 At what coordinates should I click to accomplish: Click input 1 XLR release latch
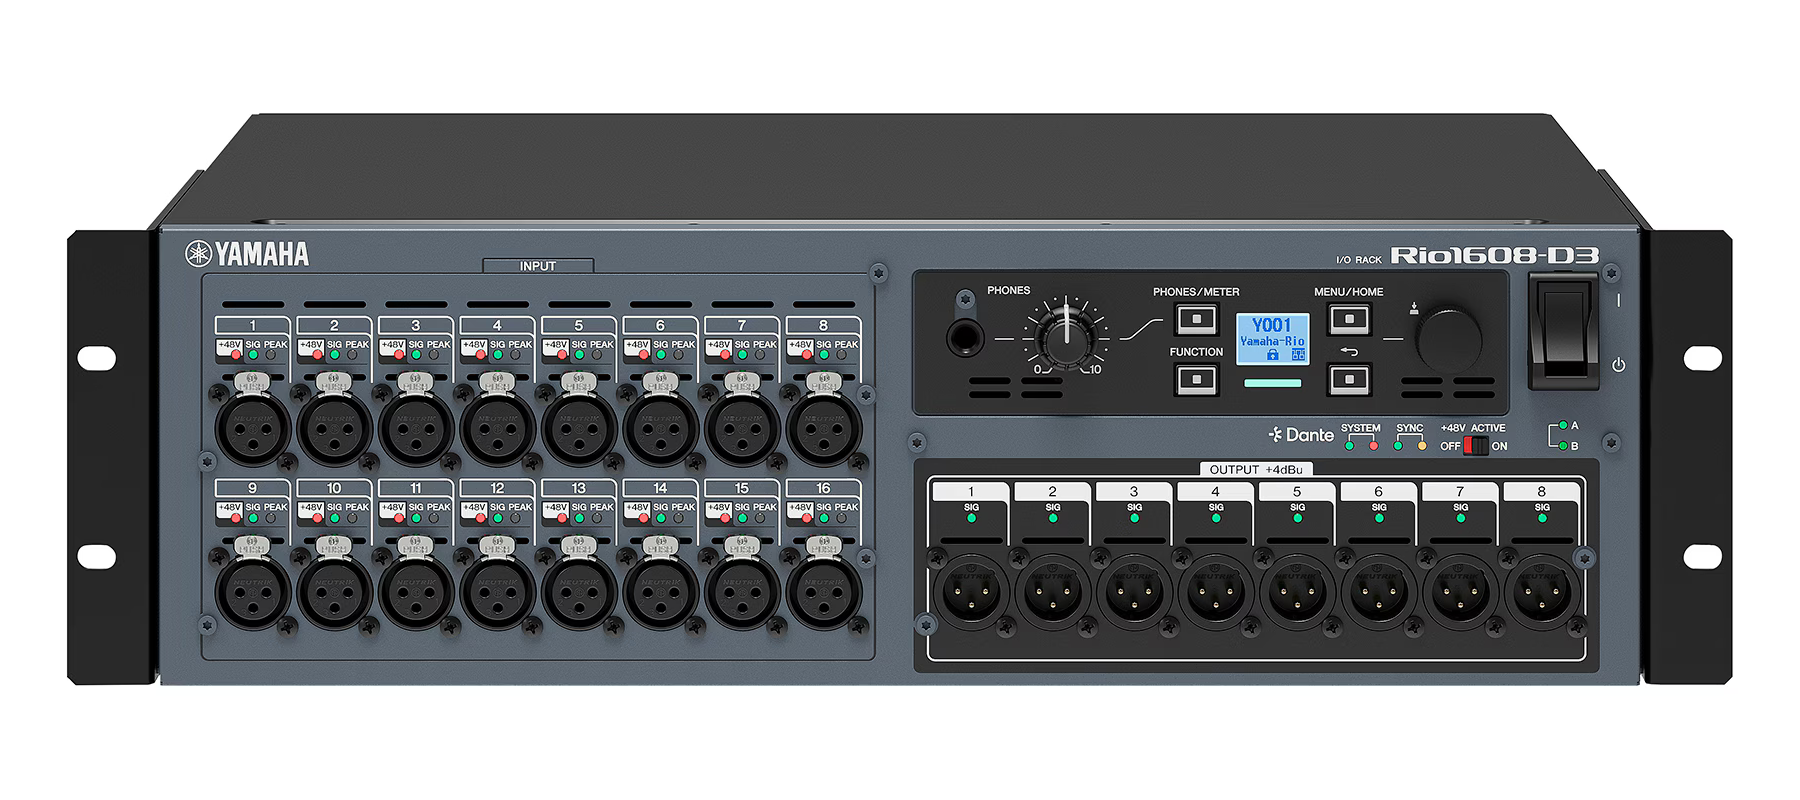(x=252, y=382)
